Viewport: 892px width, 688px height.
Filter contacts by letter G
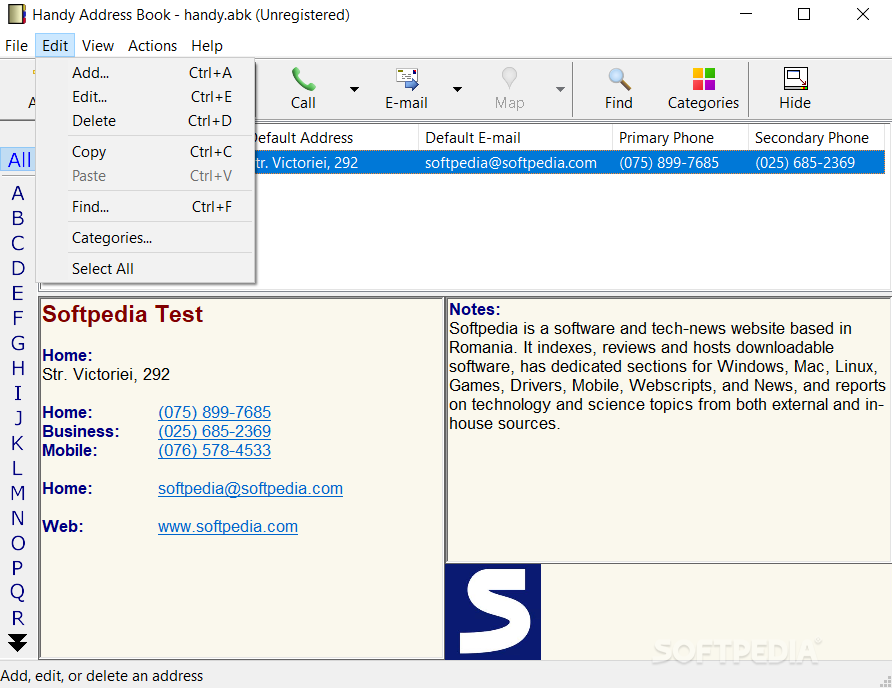pyautogui.click(x=18, y=343)
